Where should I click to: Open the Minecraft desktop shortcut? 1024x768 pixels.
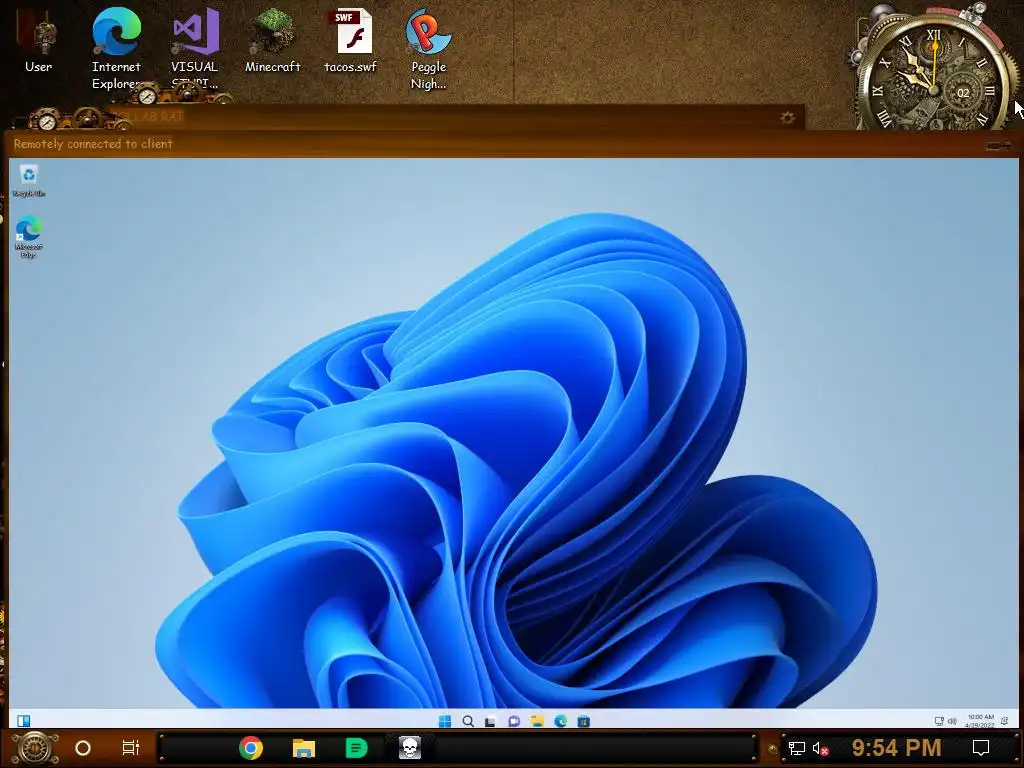point(272,40)
